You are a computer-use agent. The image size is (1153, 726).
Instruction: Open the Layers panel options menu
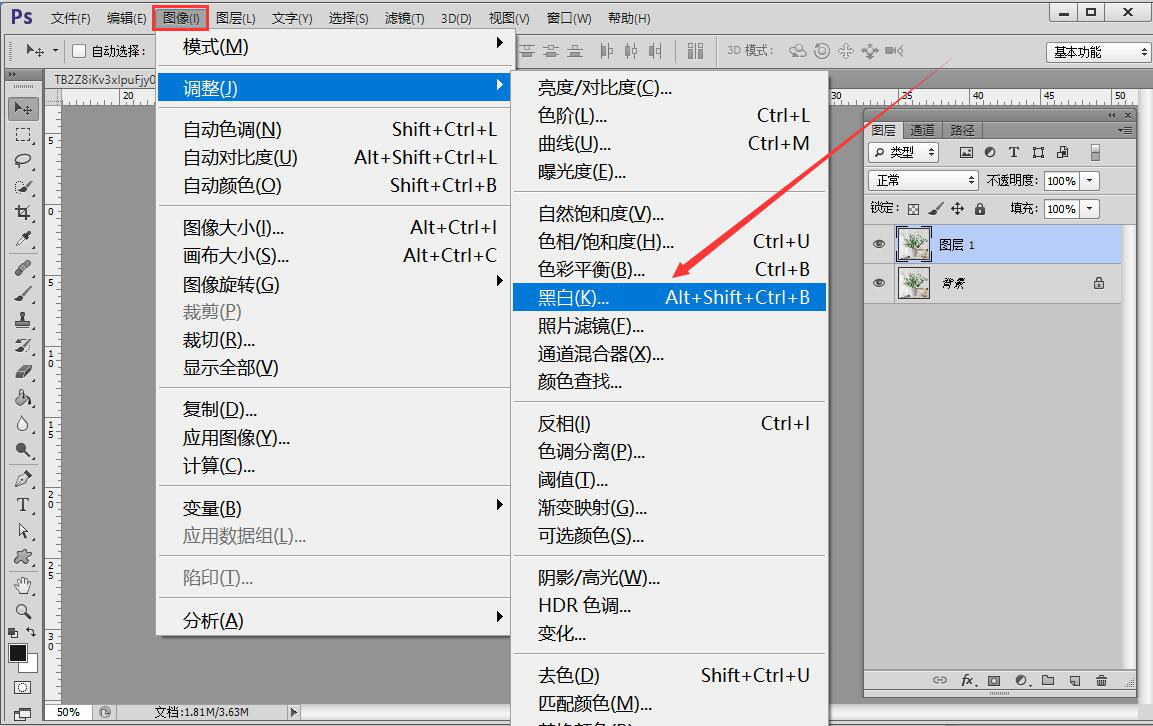click(x=1125, y=130)
